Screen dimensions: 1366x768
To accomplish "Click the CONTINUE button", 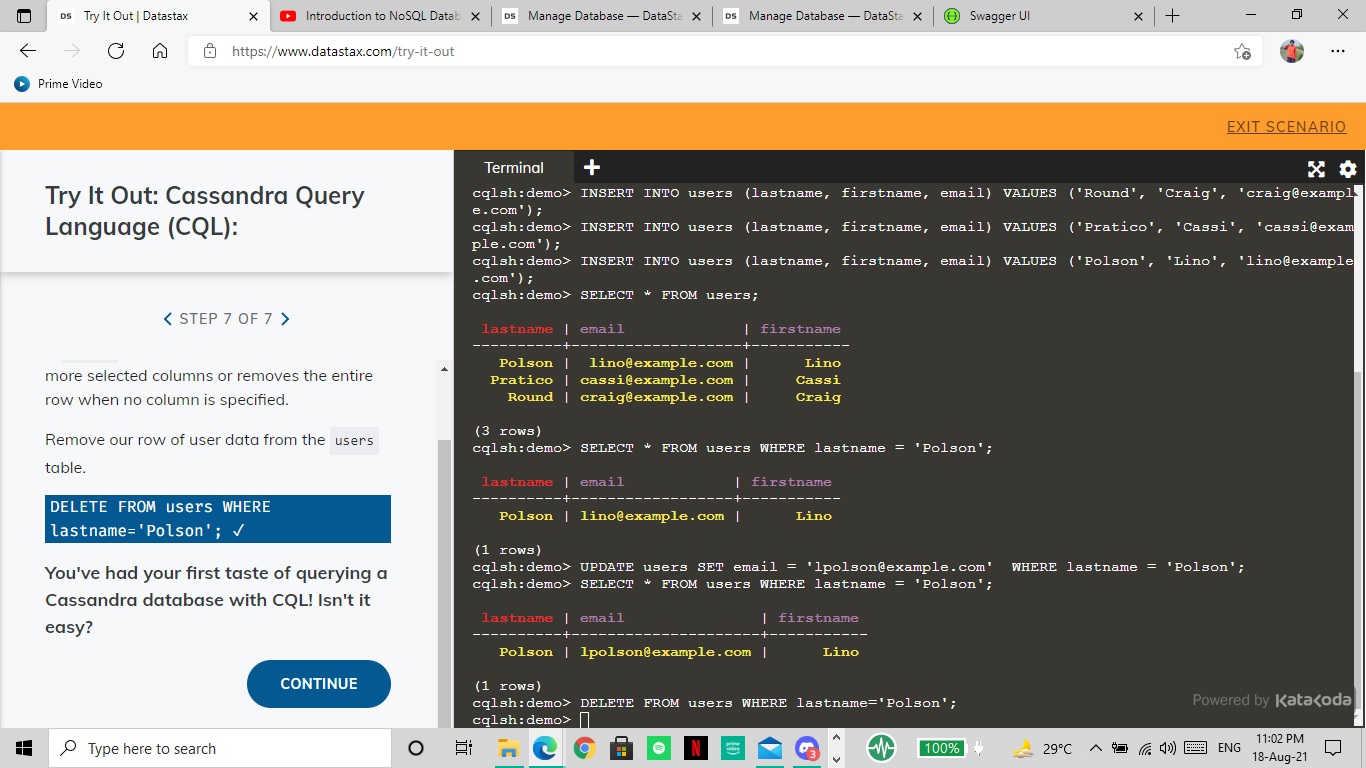I will coord(318,683).
